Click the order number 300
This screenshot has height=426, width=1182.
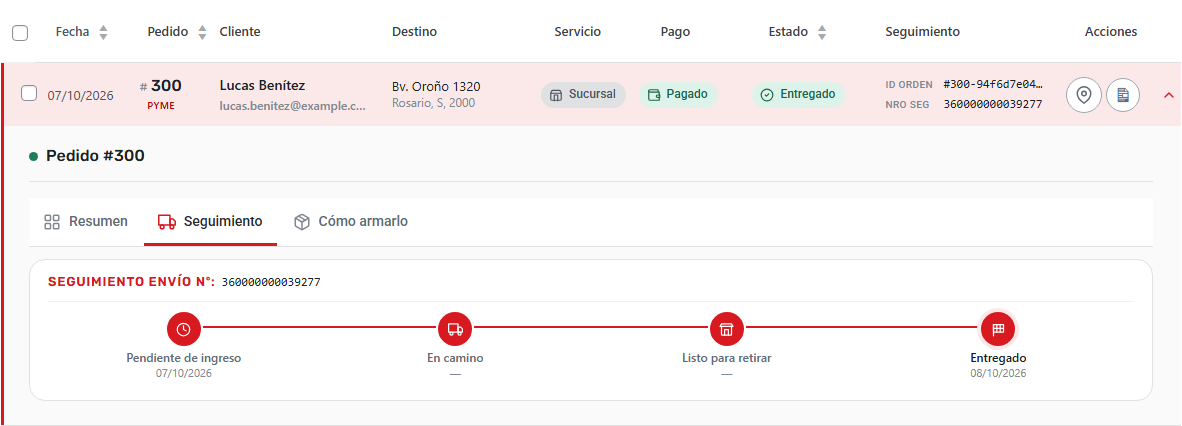tap(166, 85)
